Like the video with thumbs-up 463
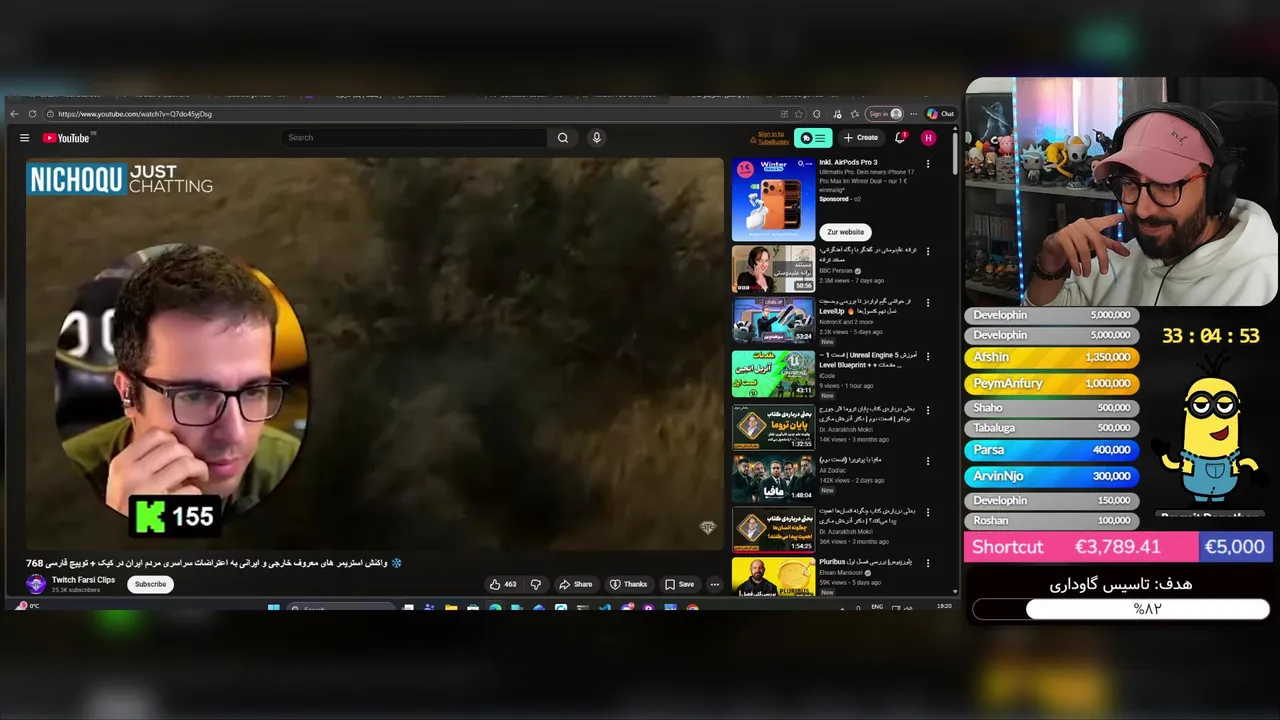This screenshot has width=1280, height=720. [503, 584]
